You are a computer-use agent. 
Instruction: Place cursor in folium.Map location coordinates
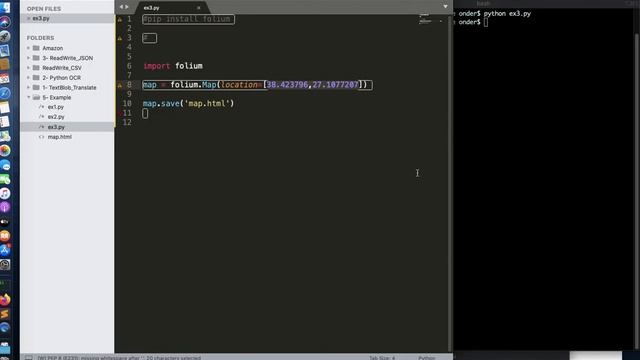tap(312, 85)
